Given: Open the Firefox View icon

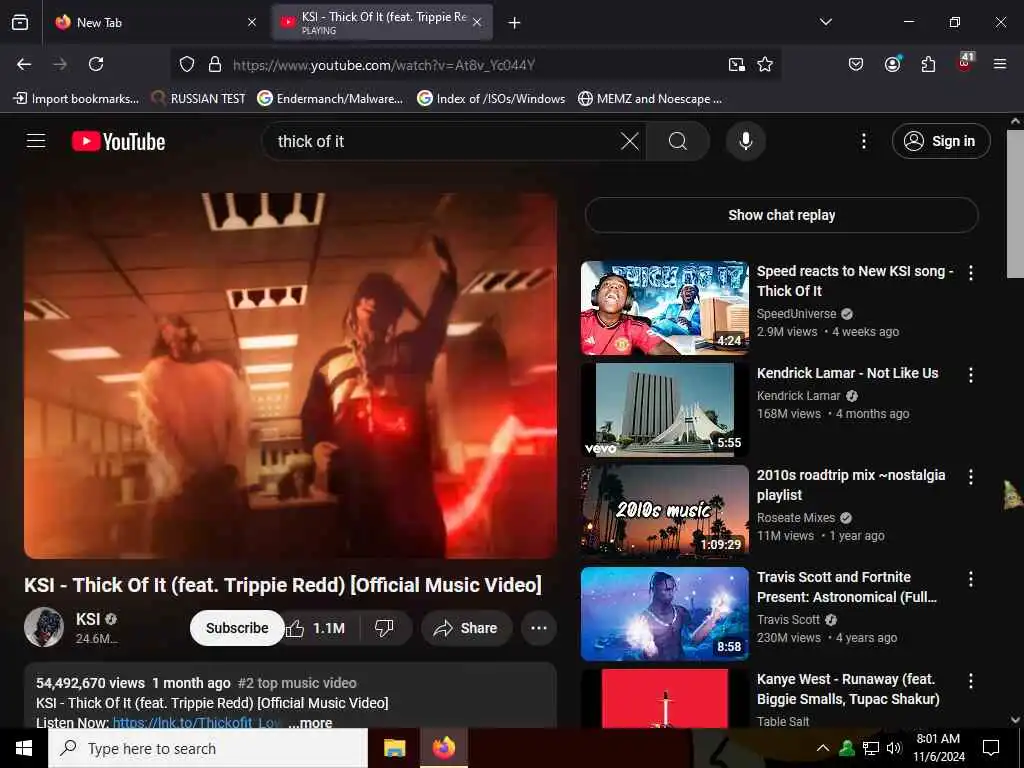Looking at the screenshot, I should click(20, 23).
